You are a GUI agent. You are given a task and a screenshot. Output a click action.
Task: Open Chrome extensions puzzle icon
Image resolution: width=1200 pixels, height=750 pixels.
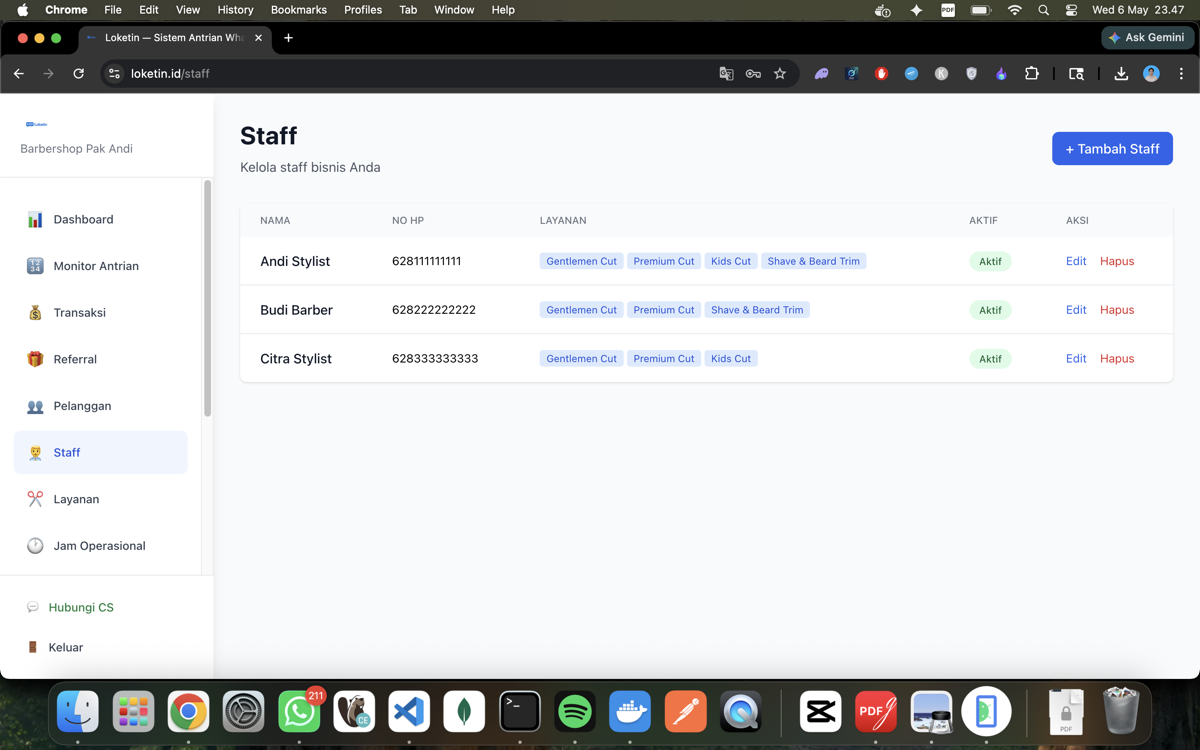click(1032, 73)
